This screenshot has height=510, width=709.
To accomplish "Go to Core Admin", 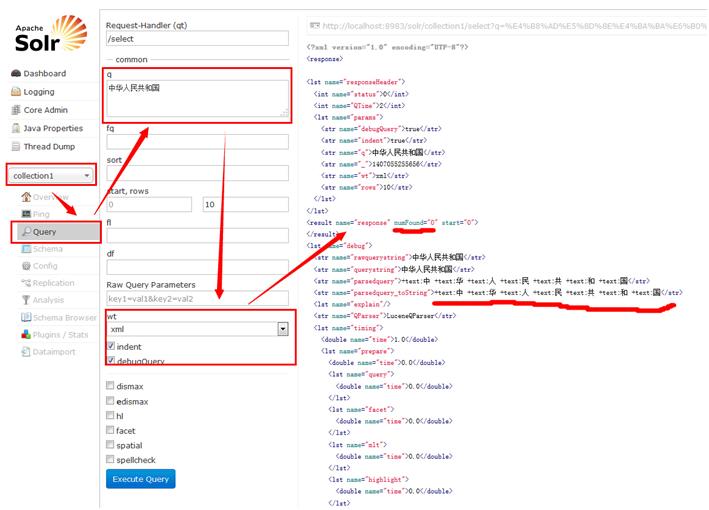I will click(46, 110).
